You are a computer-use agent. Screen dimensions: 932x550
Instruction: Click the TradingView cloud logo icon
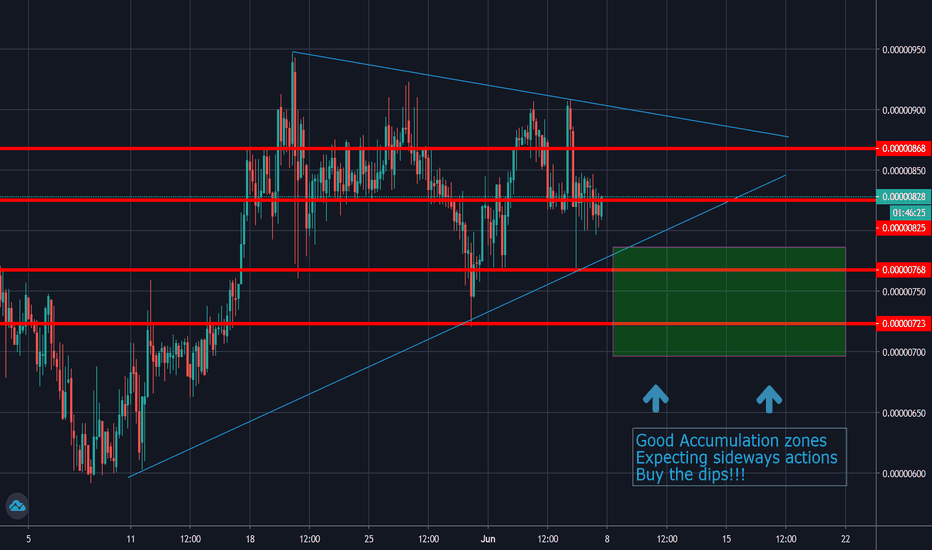17,506
